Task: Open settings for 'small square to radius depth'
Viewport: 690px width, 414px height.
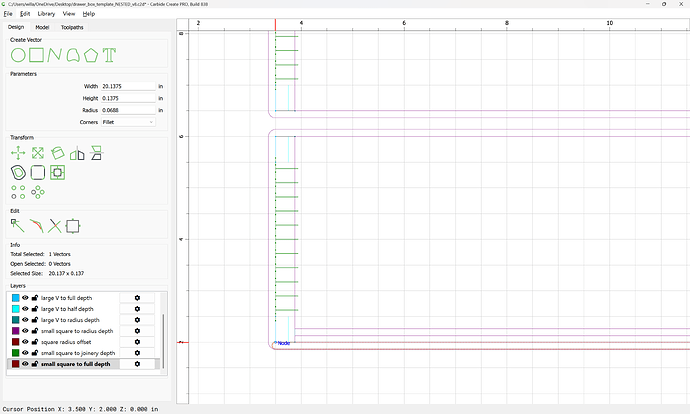Action: [137, 331]
